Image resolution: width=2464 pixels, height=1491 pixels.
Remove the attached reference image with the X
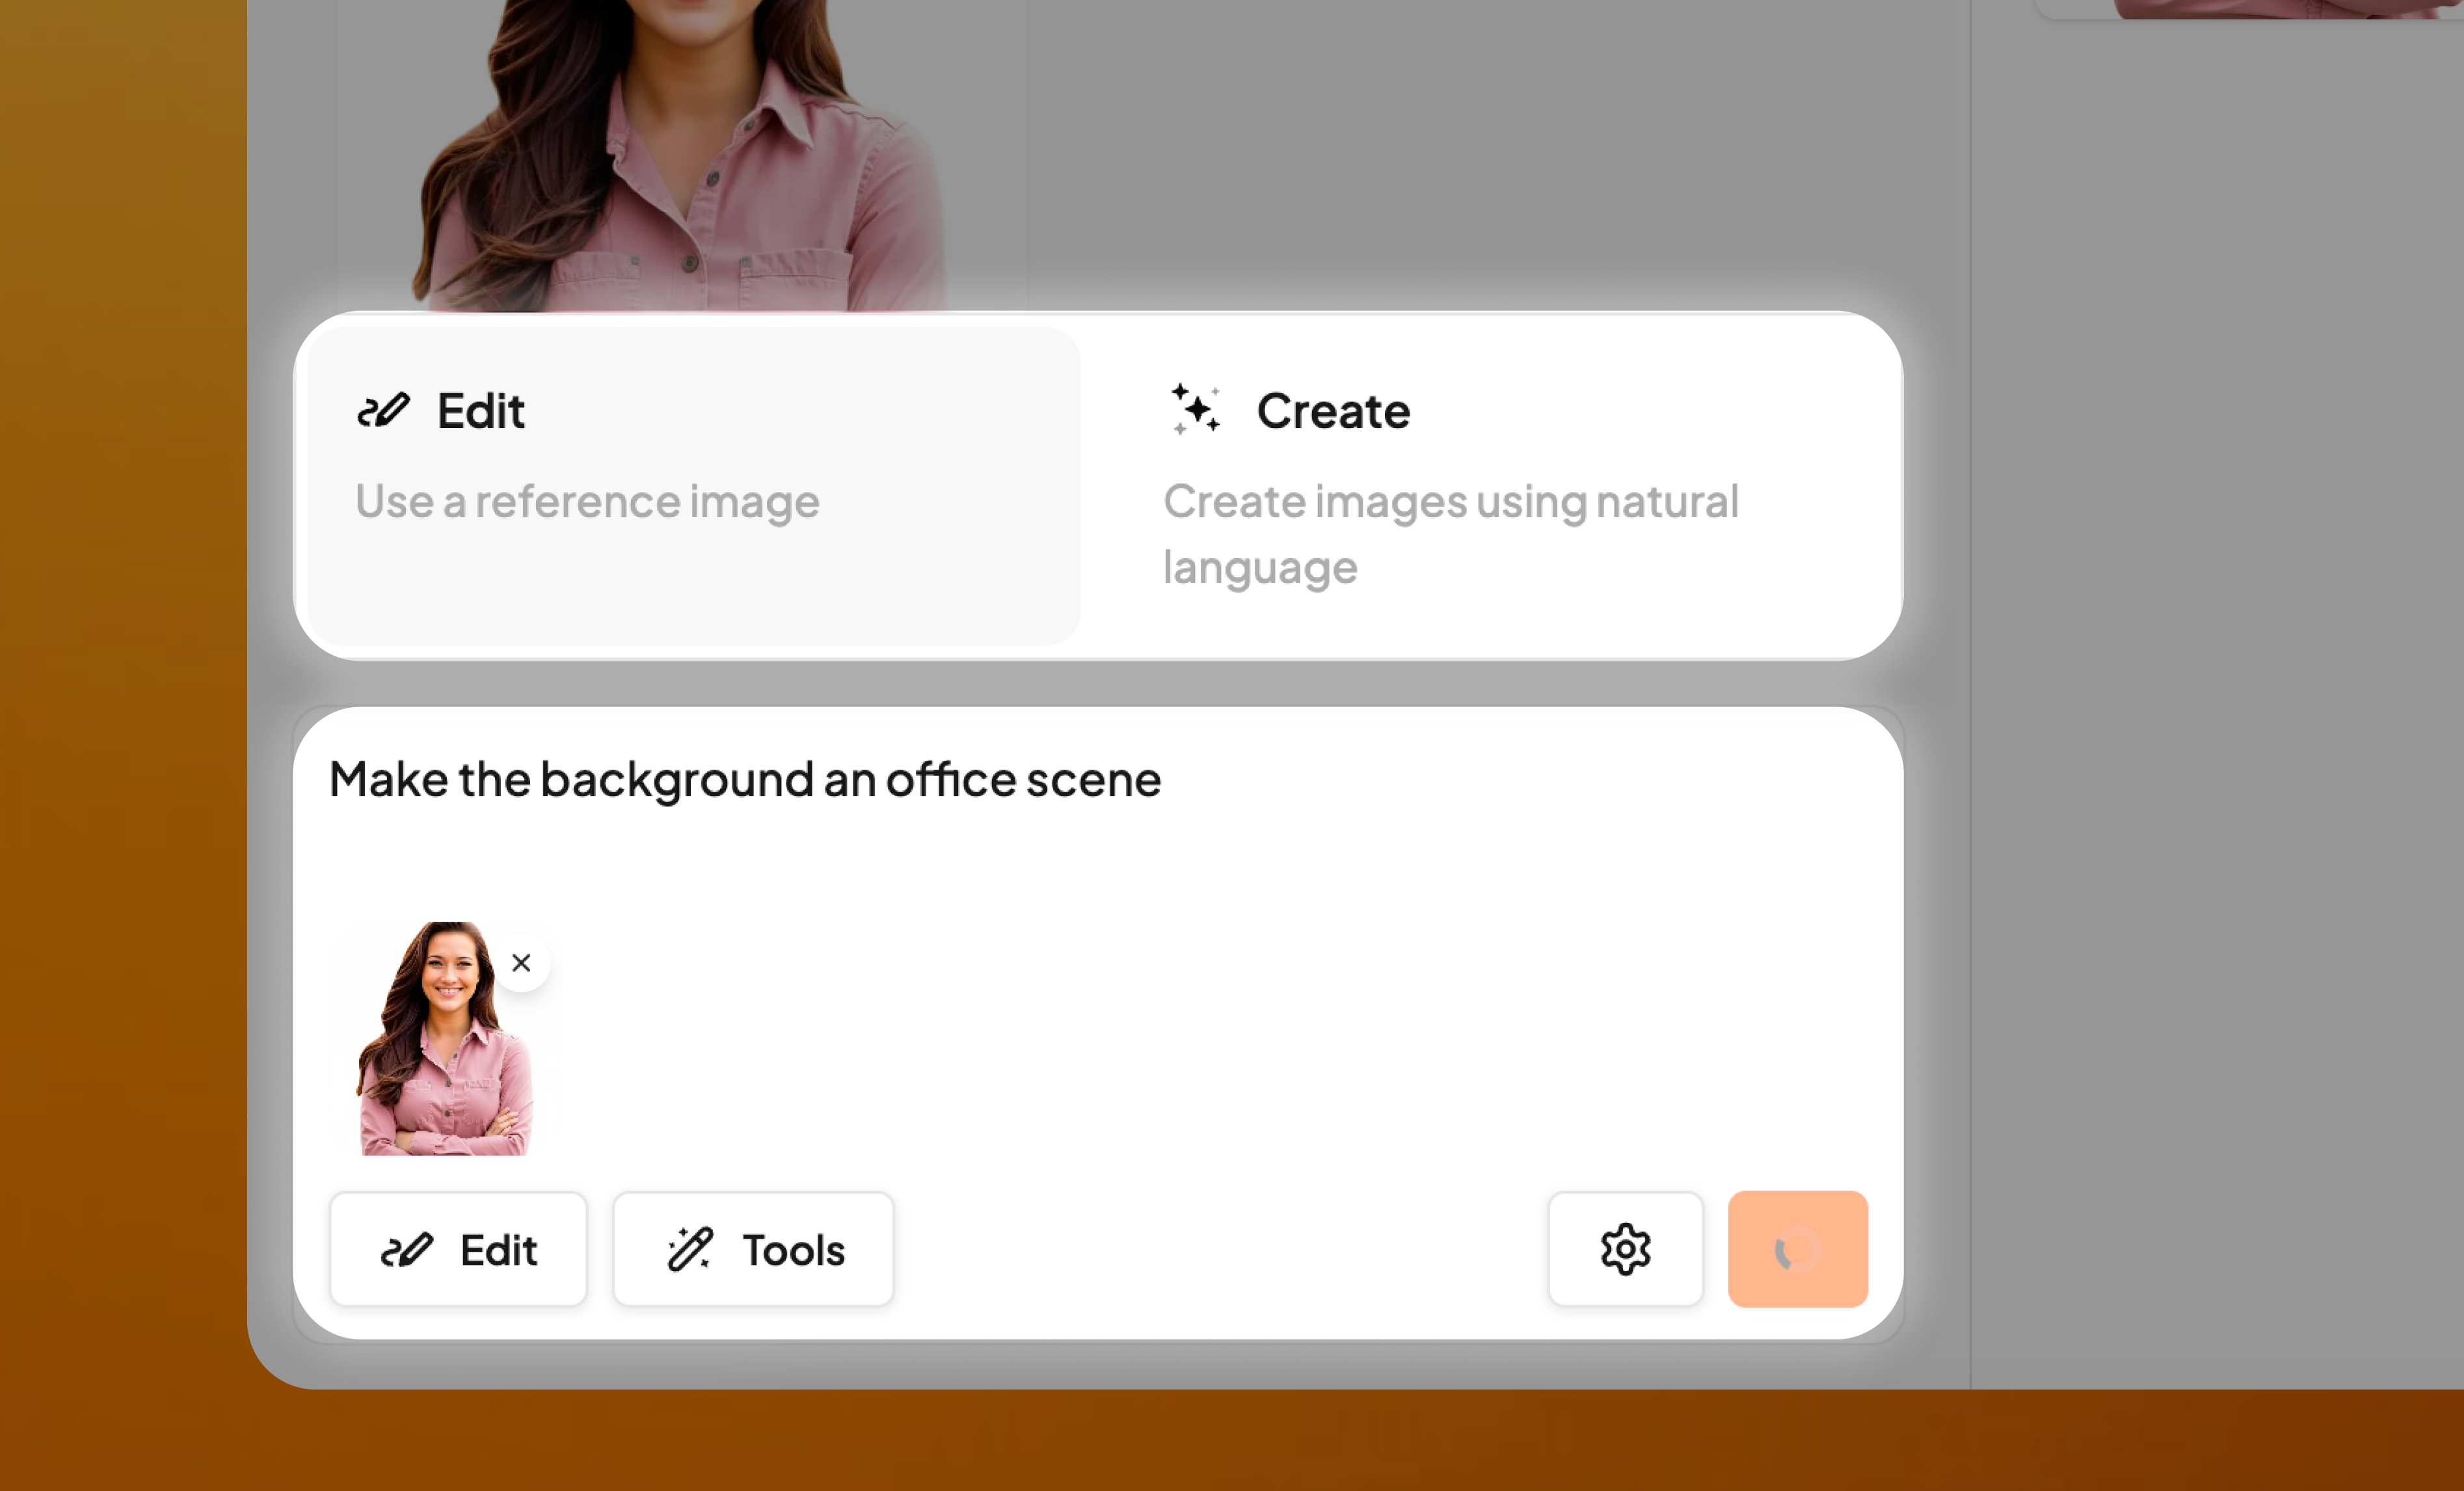tap(521, 963)
